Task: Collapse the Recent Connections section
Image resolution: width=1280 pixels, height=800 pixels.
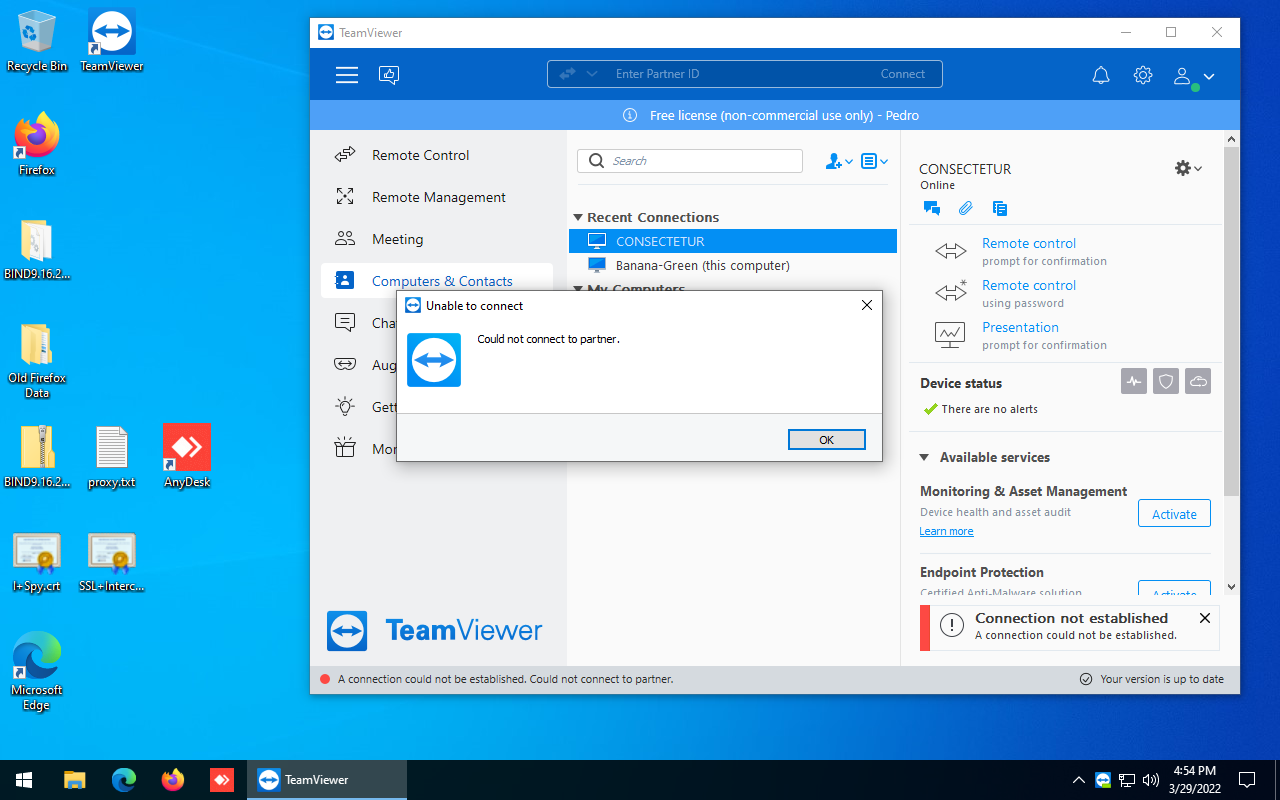Action: [578, 217]
